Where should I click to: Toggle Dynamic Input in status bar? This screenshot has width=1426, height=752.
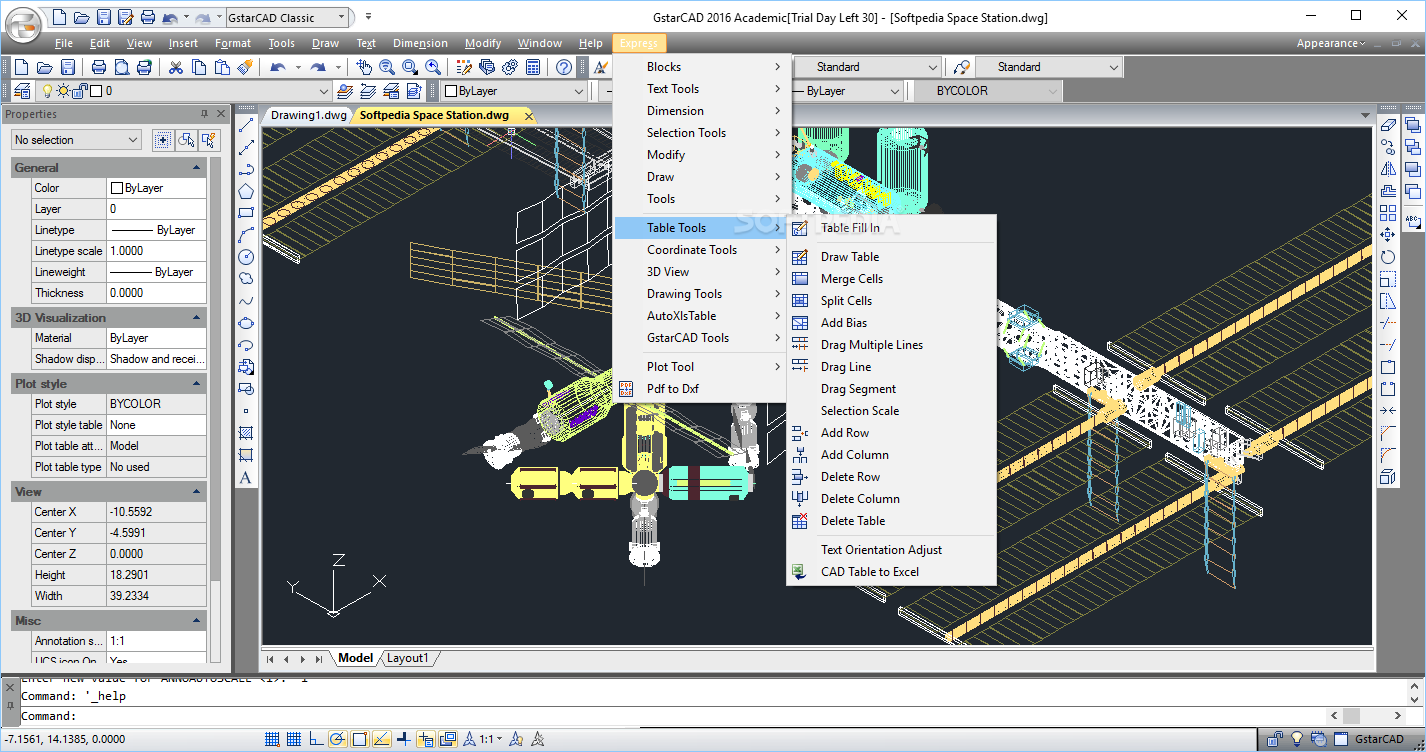click(x=425, y=740)
